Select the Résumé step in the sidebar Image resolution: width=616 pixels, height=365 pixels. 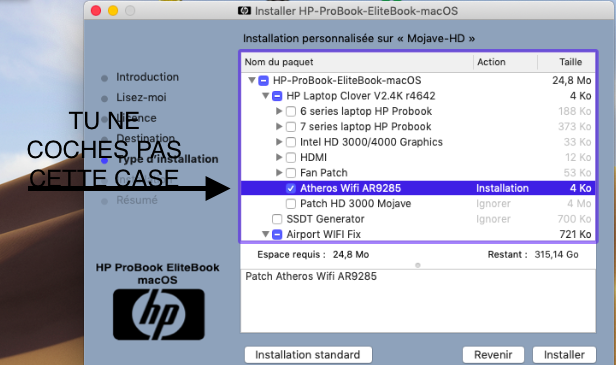pos(137,200)
